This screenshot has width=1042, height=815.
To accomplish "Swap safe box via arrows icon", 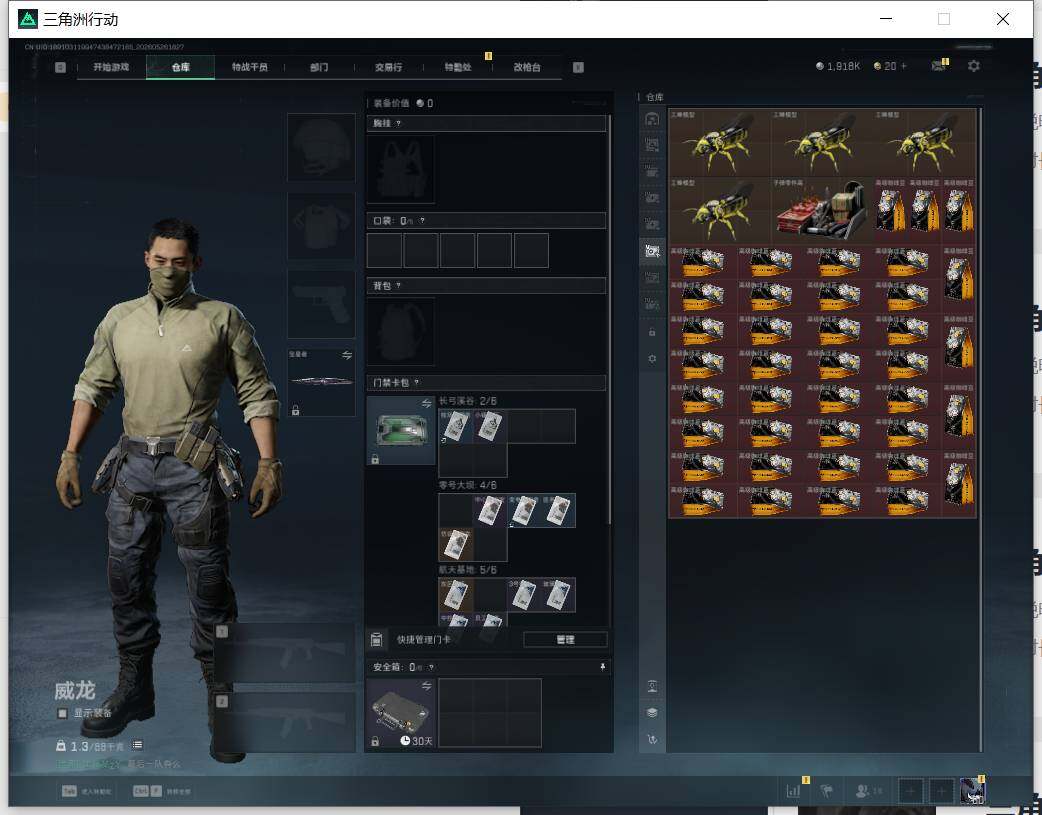I will (427, 685).
